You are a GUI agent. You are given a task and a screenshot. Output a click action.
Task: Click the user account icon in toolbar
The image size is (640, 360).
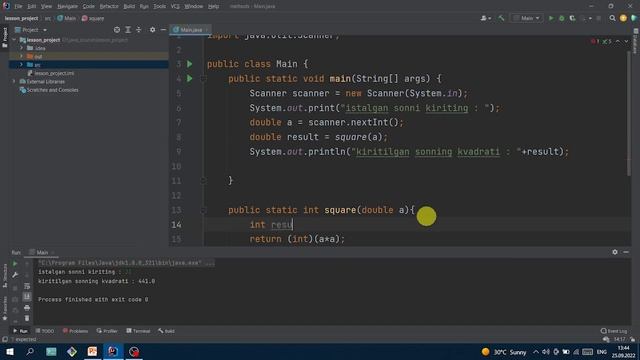485,18
